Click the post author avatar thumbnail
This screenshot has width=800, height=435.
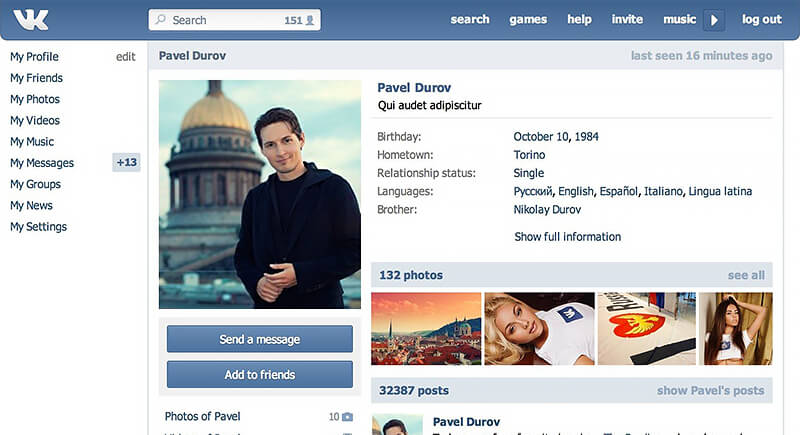tap(397, 424)
